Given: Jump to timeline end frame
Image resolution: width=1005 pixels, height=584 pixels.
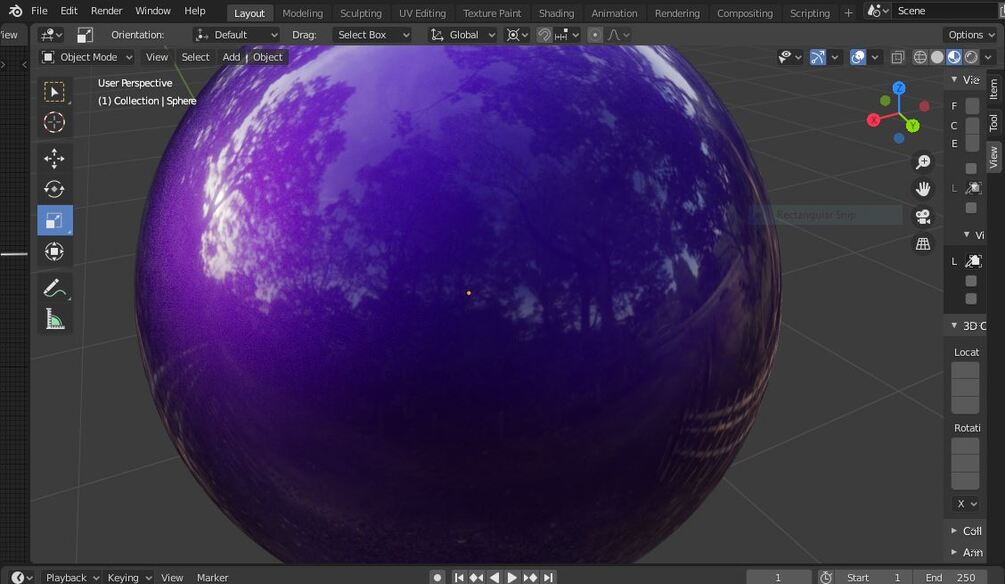Looking at the screenshot, I should 548,578.
